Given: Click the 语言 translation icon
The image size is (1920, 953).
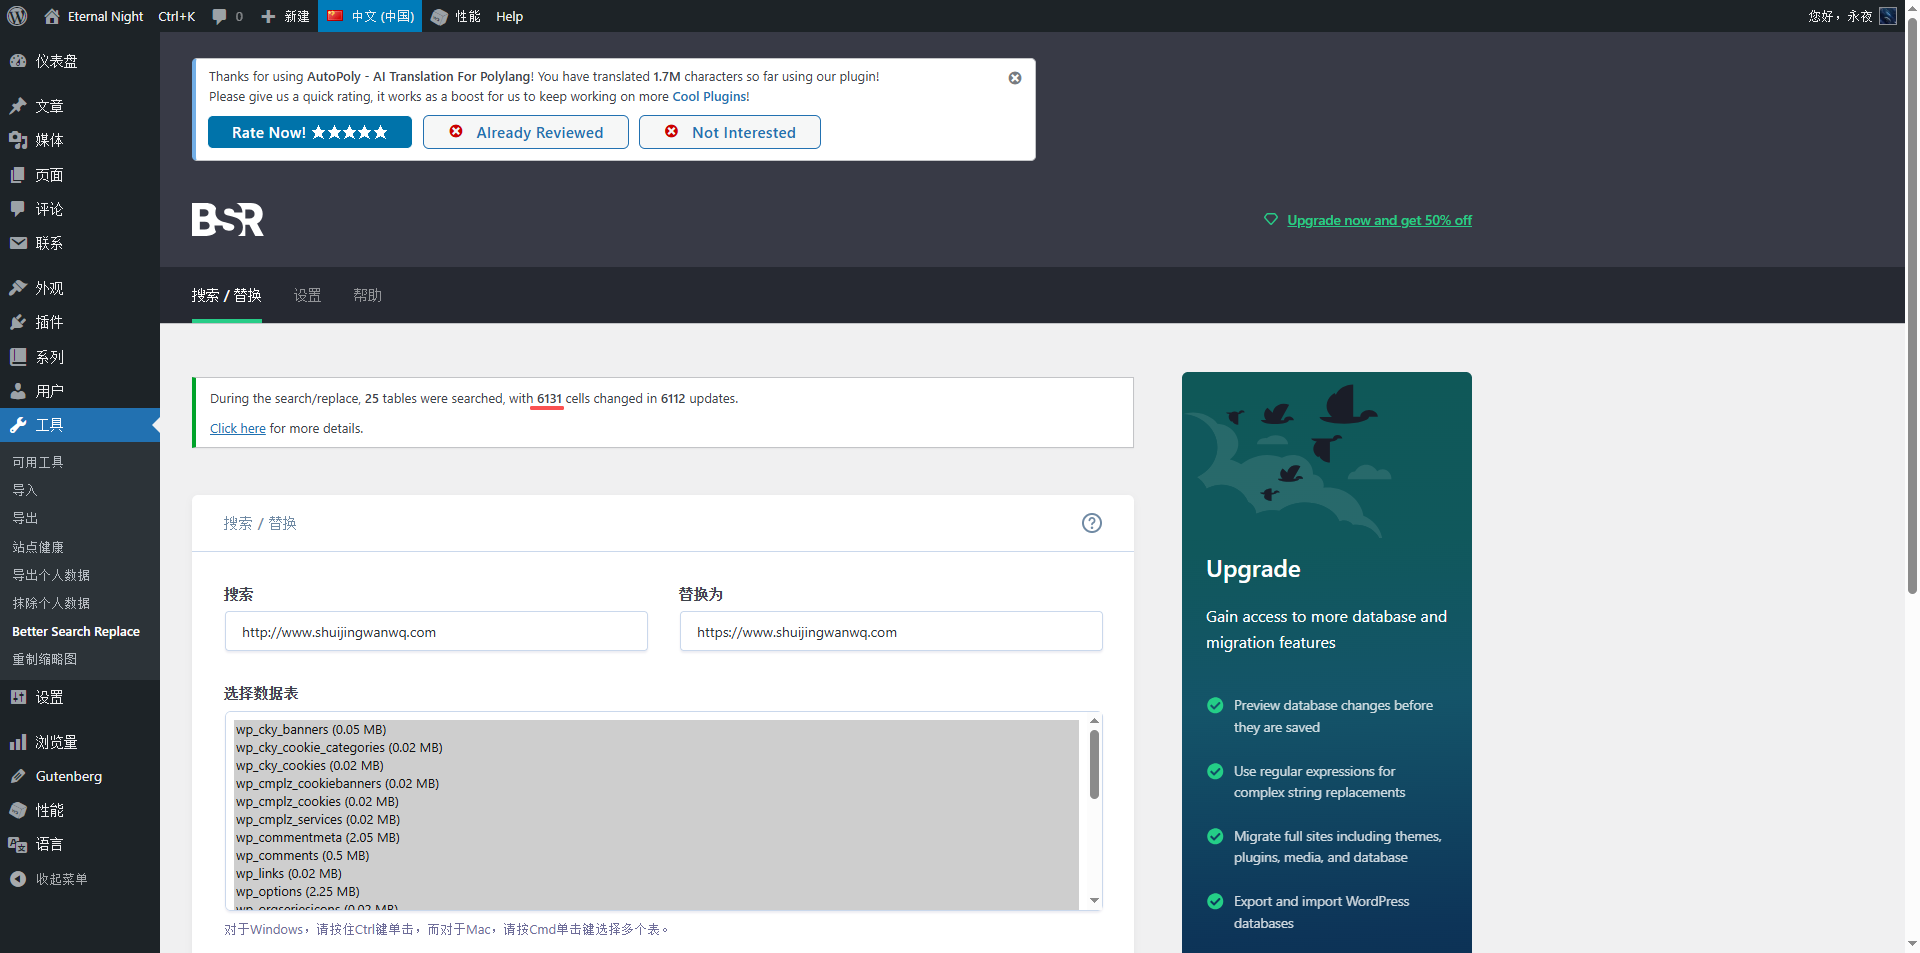Looking at the screenshot, I should (18, 844).
